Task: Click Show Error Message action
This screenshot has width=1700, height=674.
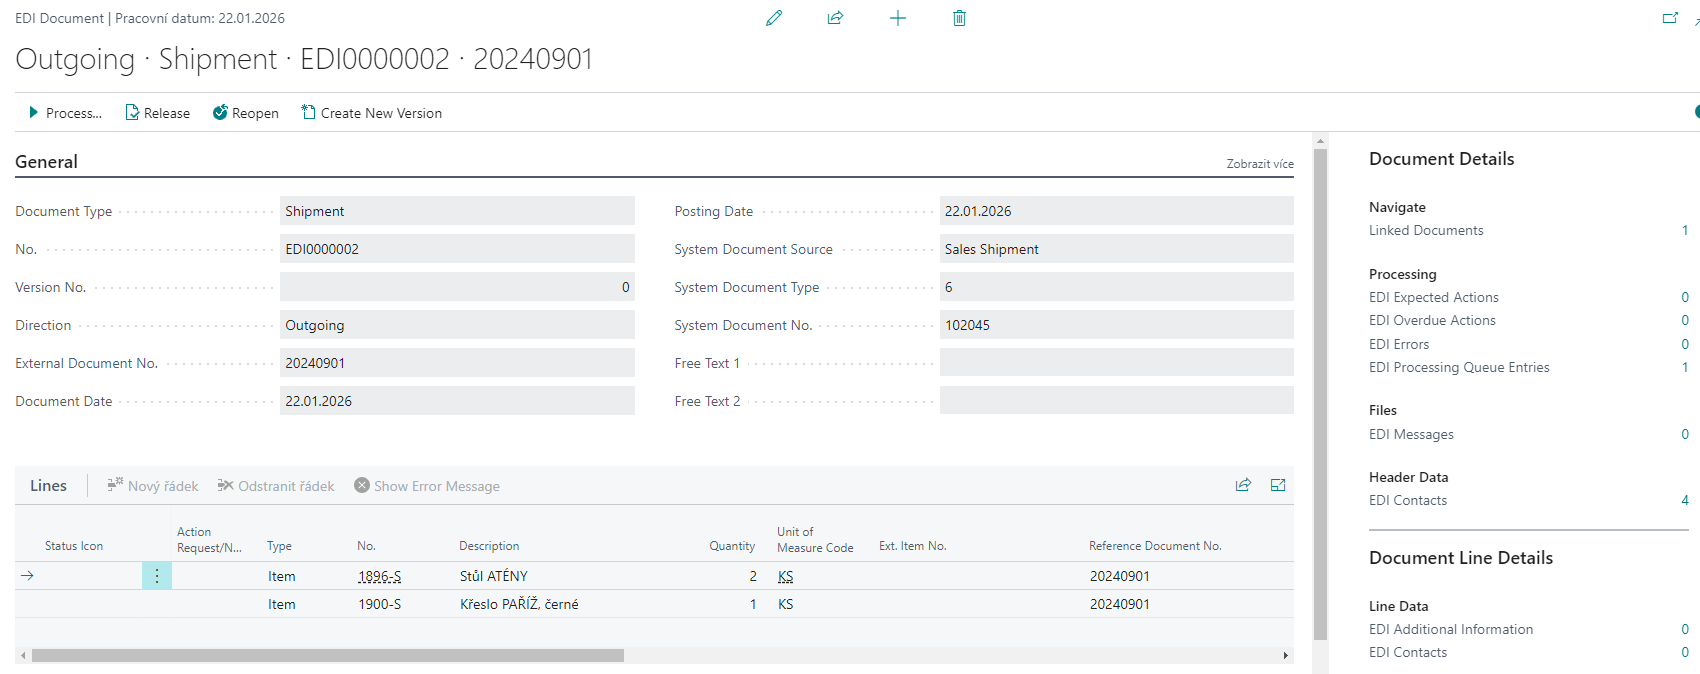Action: (427, 486)
